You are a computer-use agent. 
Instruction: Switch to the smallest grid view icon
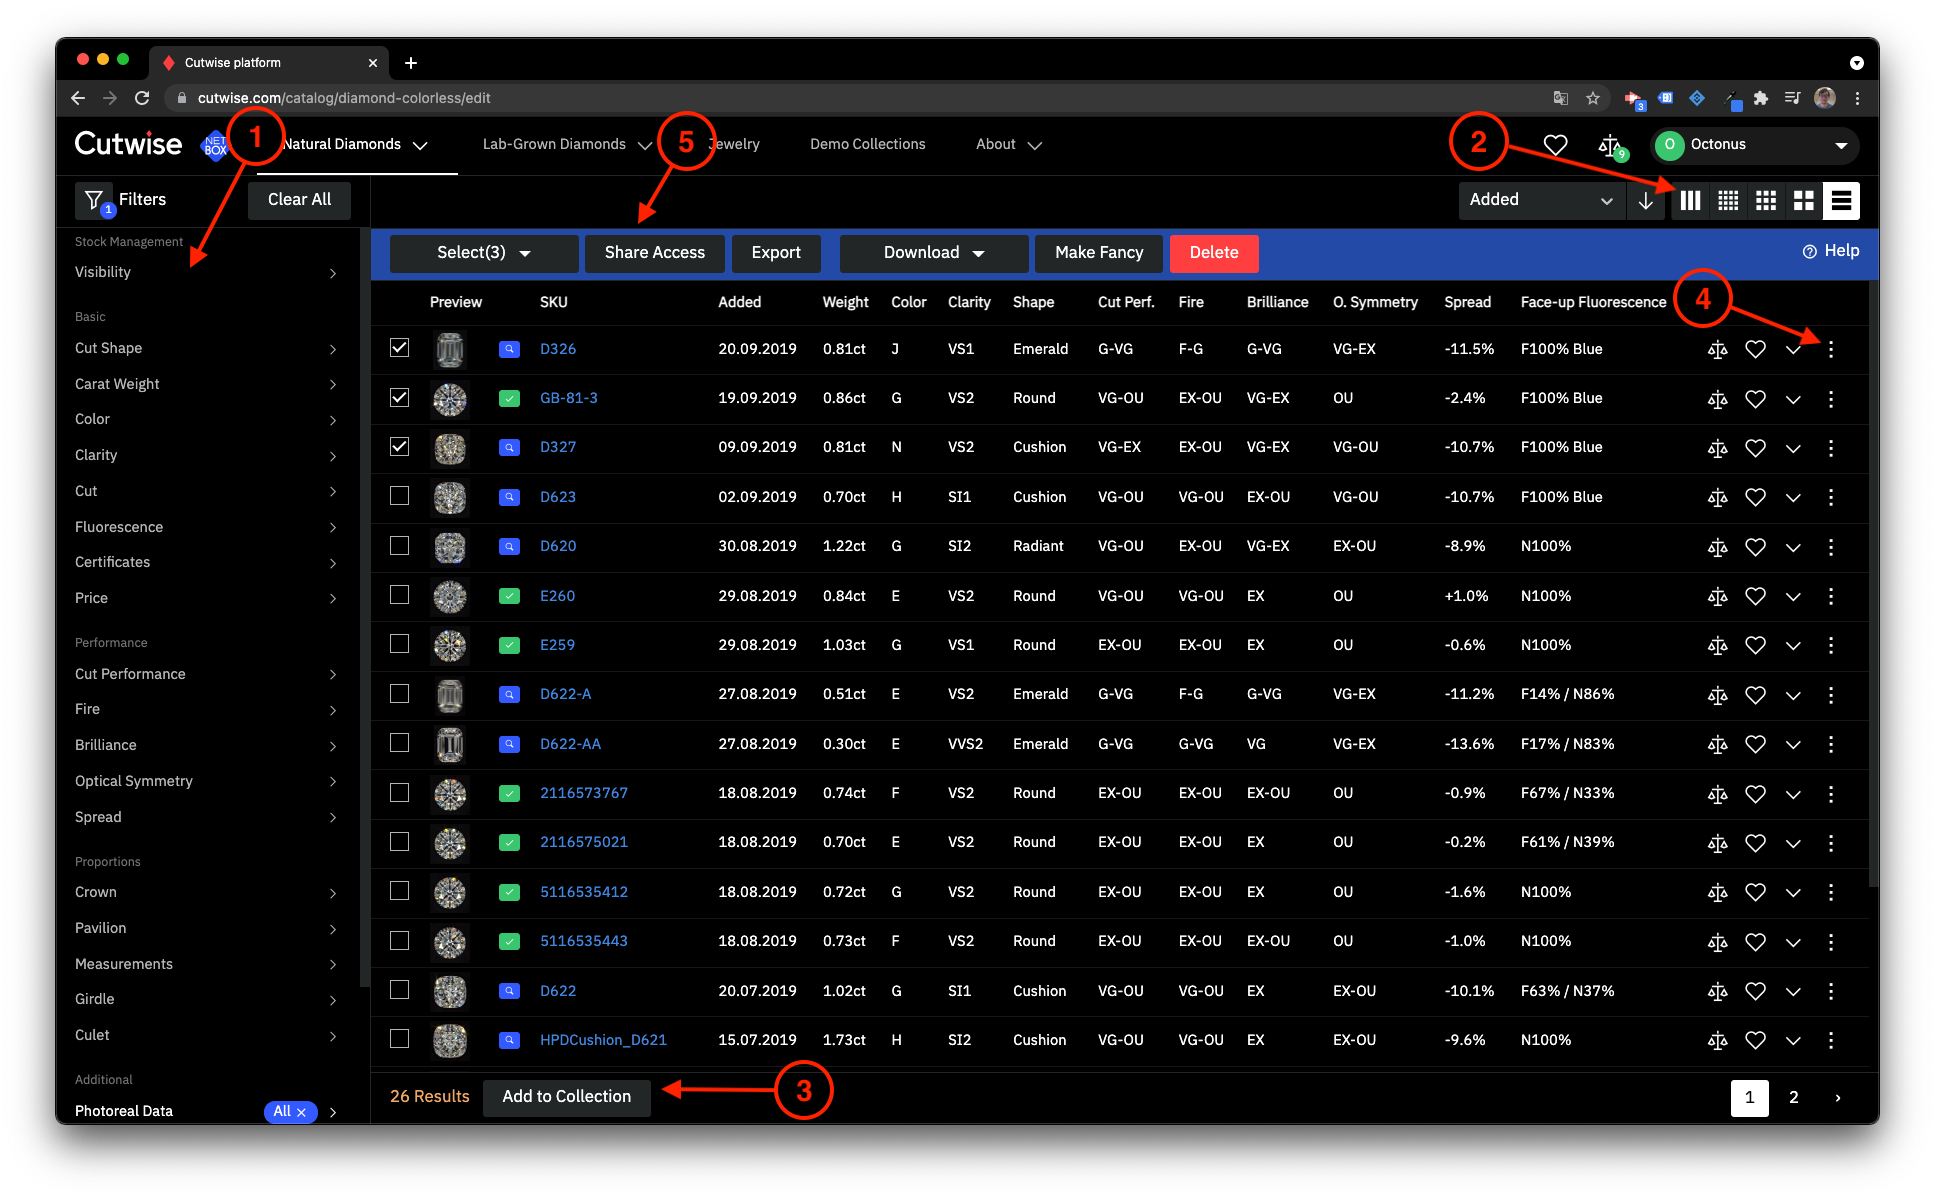tap(1728, 200)
